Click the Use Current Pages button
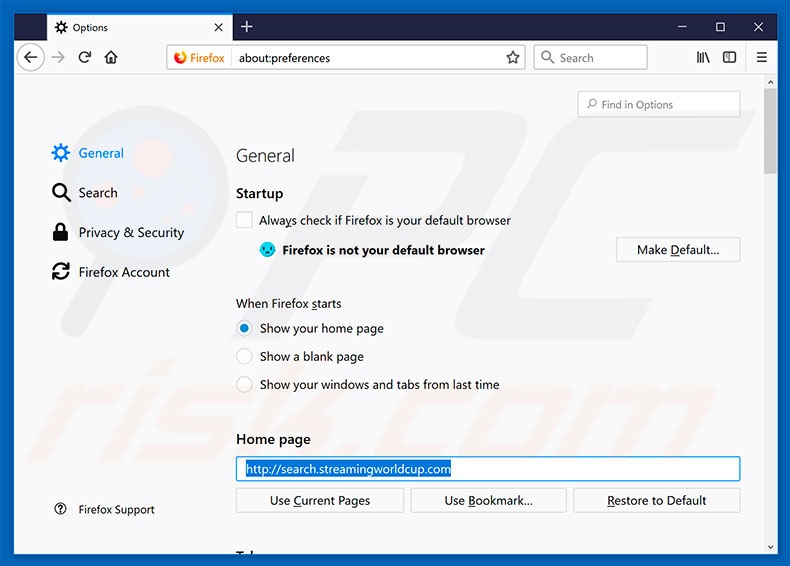This screenshot has height=566, width=790. point(320,500)
